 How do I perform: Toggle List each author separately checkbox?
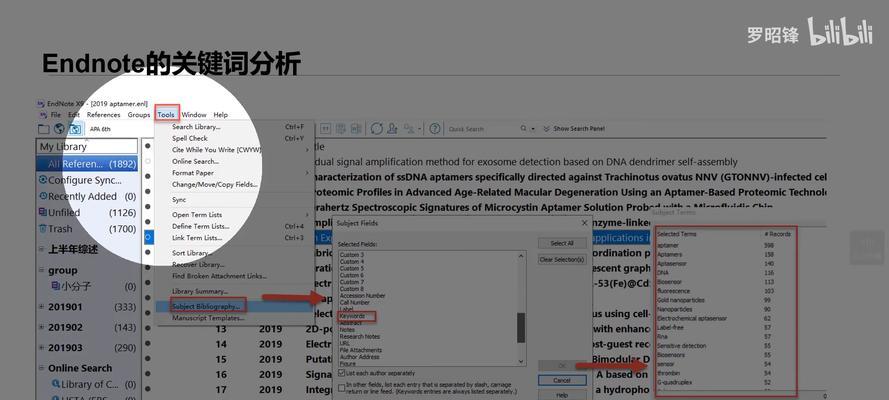coord(341,373)
